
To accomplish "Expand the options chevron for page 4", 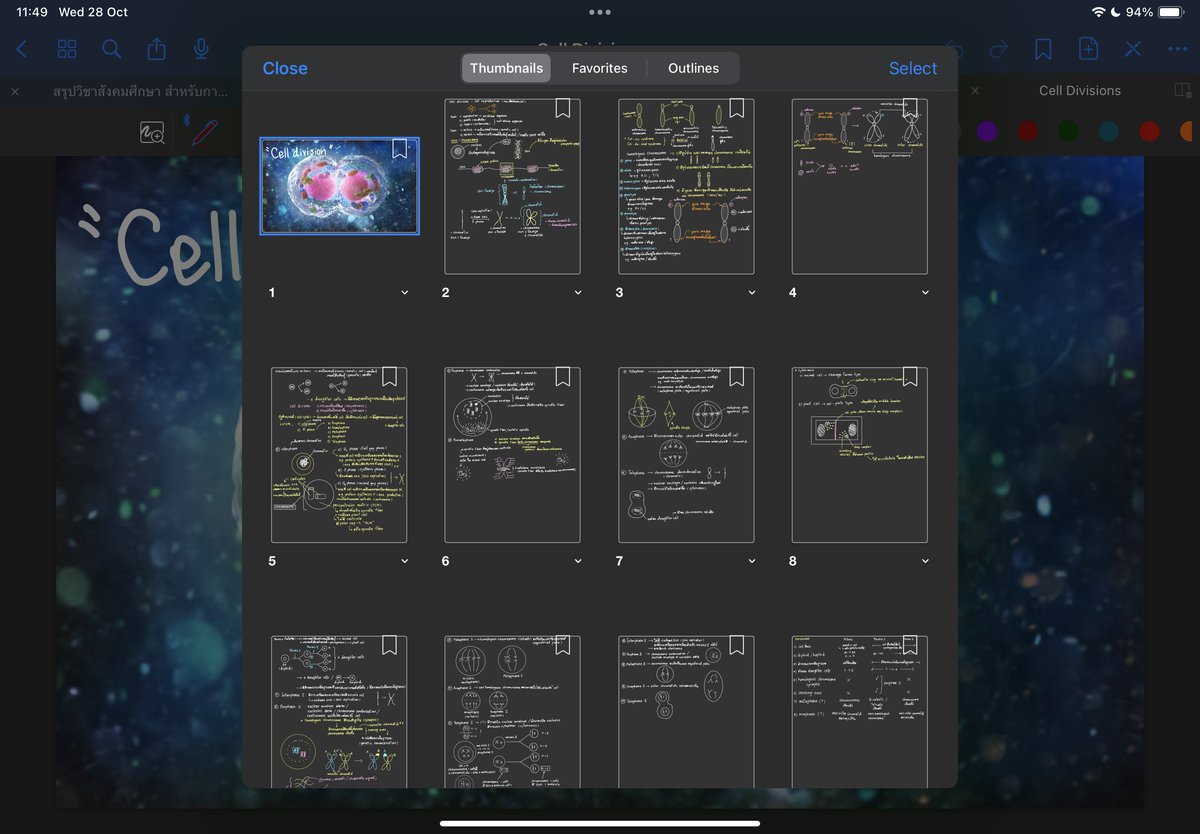I will coord(925,293).
